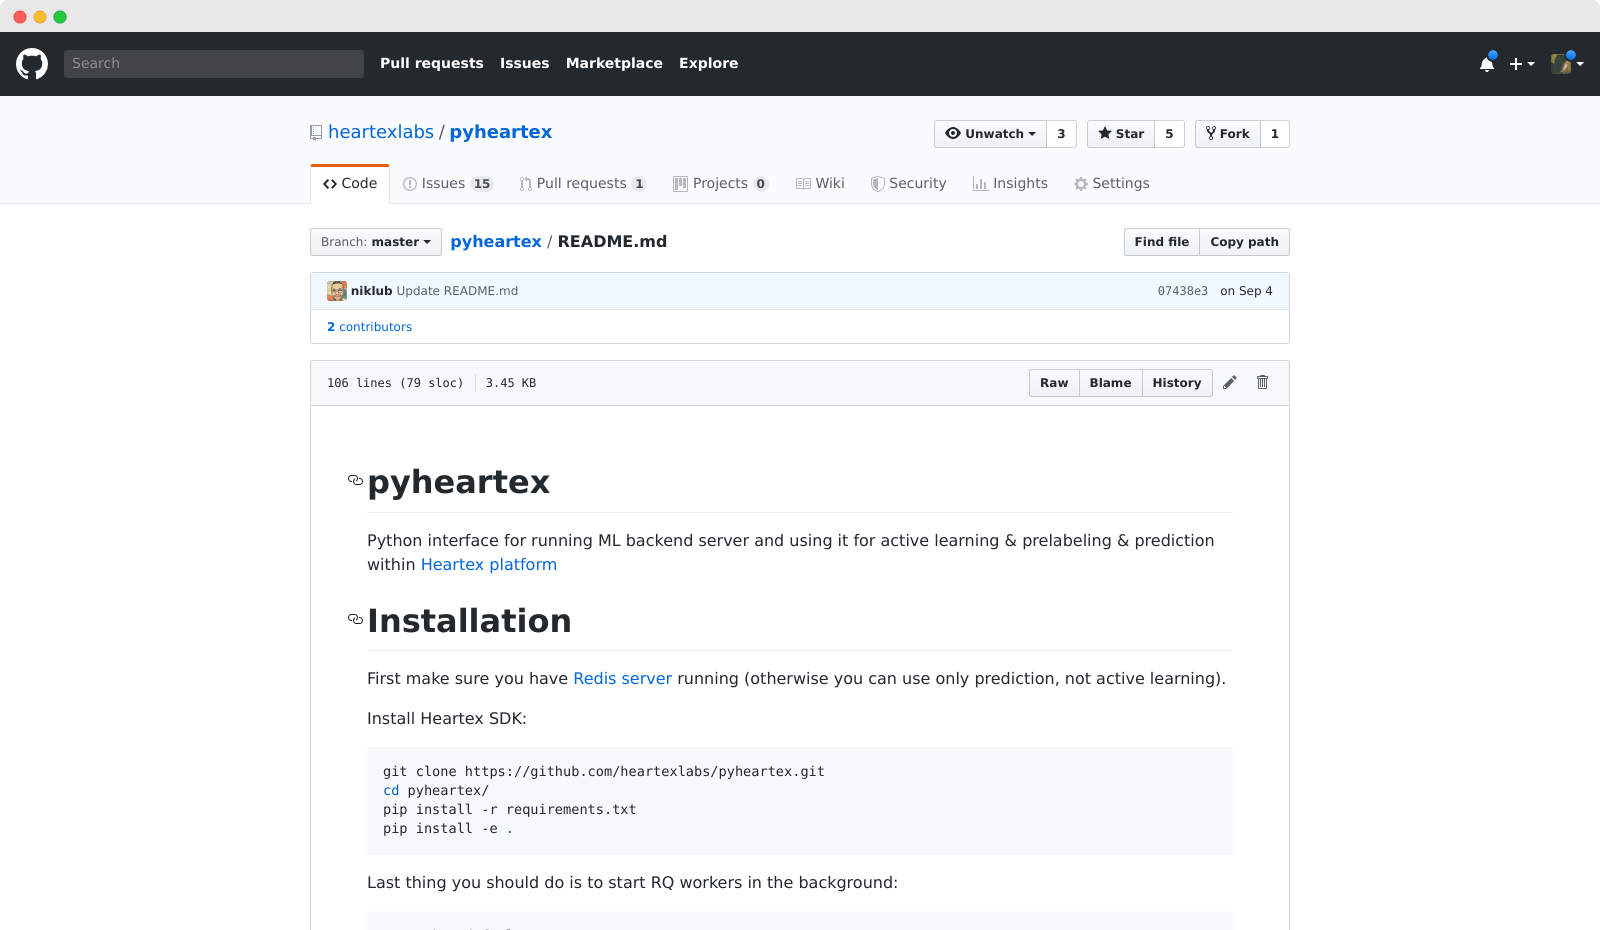Open commit hash 07438e3

[x=1183, y=291]
